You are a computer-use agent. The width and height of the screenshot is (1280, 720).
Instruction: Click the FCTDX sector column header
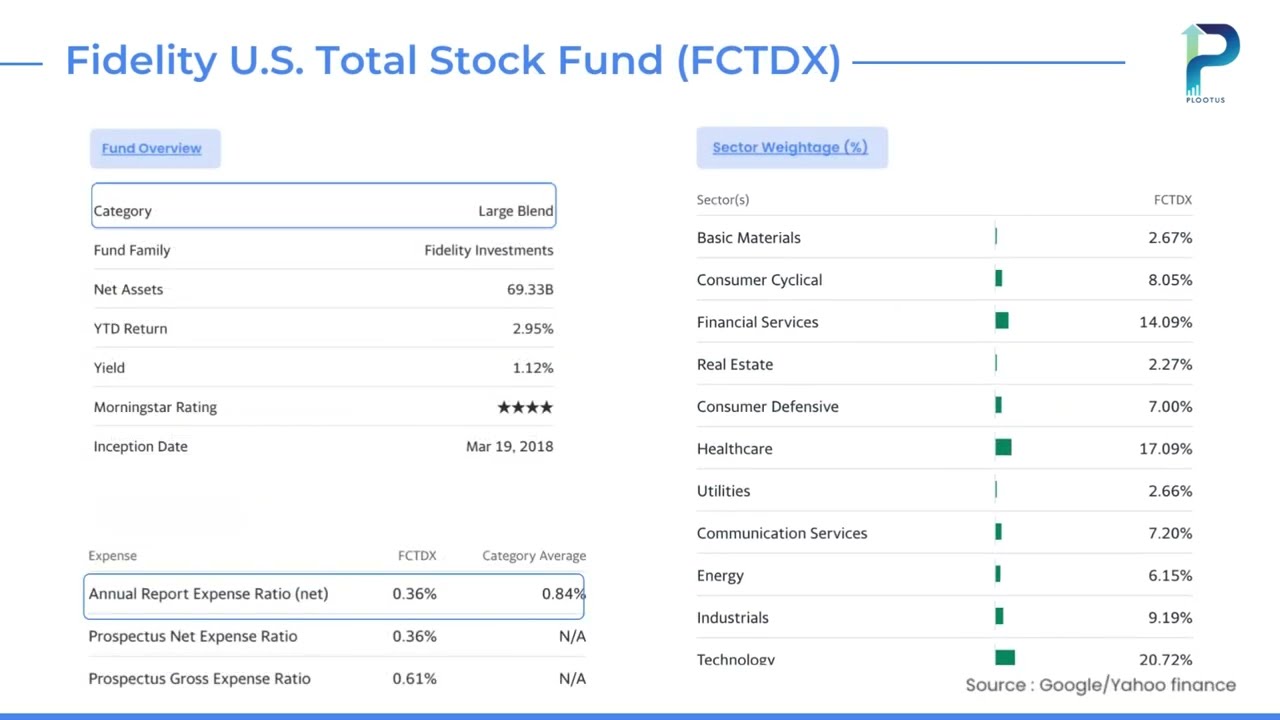tap(1173, 200)
